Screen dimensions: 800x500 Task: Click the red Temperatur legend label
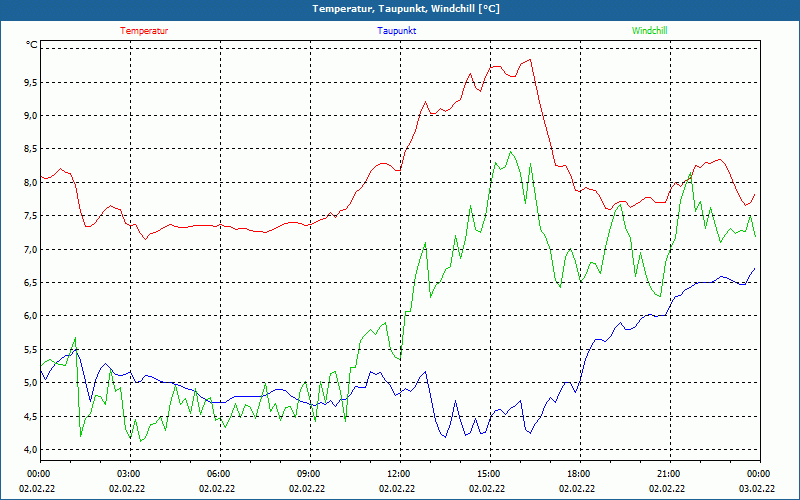(x=144, y=31)
